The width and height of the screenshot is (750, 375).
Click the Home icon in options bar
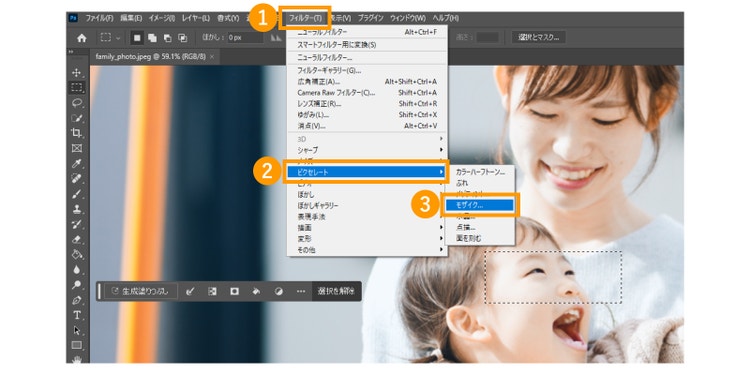coord(82,38)
